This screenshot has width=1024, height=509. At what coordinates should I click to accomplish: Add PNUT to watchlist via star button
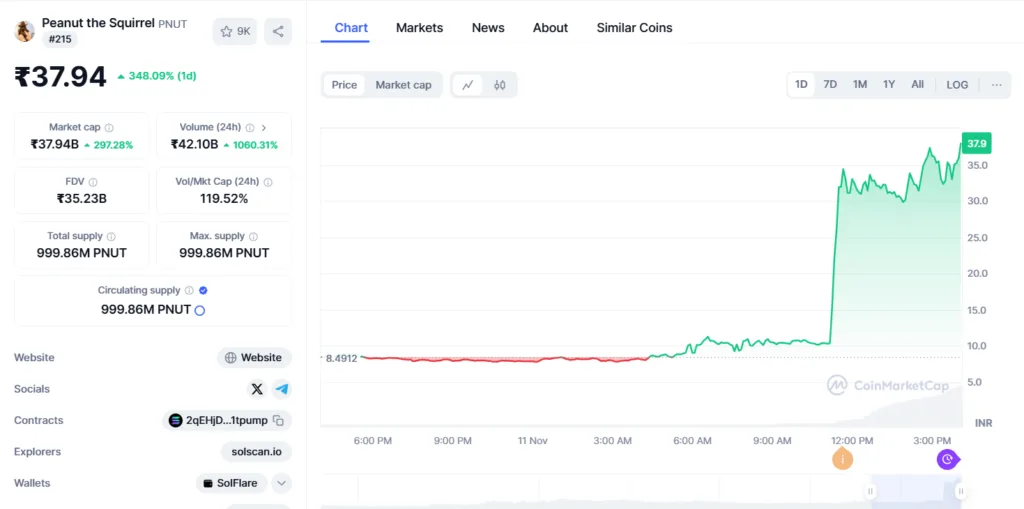(x=235, y=31)
